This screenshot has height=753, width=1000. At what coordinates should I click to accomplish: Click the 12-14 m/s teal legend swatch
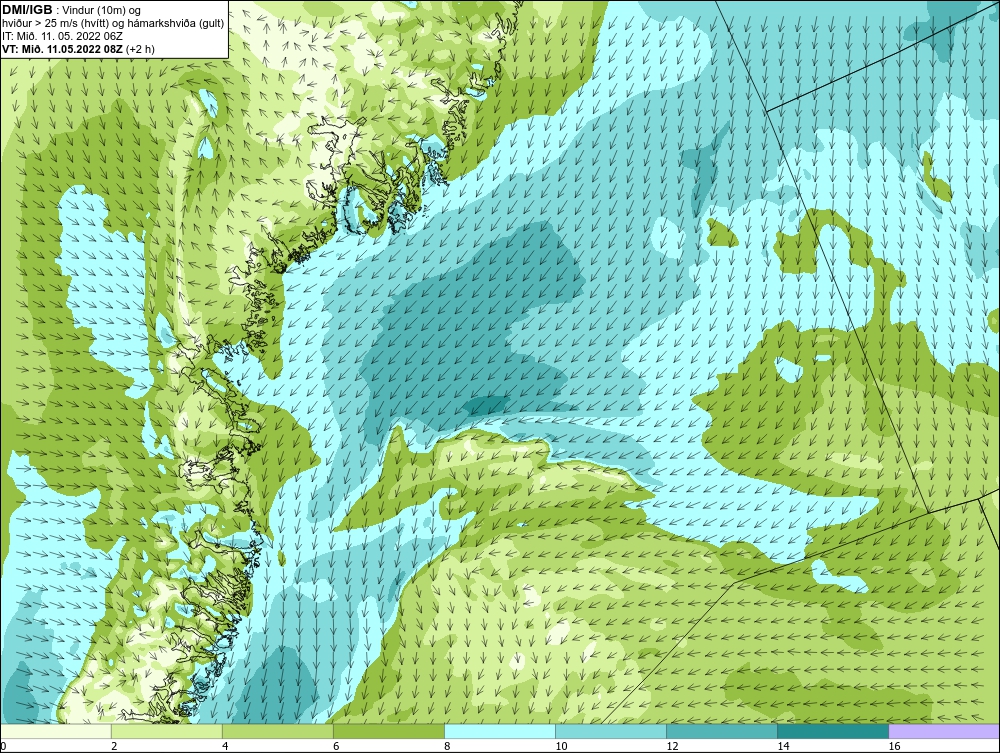[722, 731]
